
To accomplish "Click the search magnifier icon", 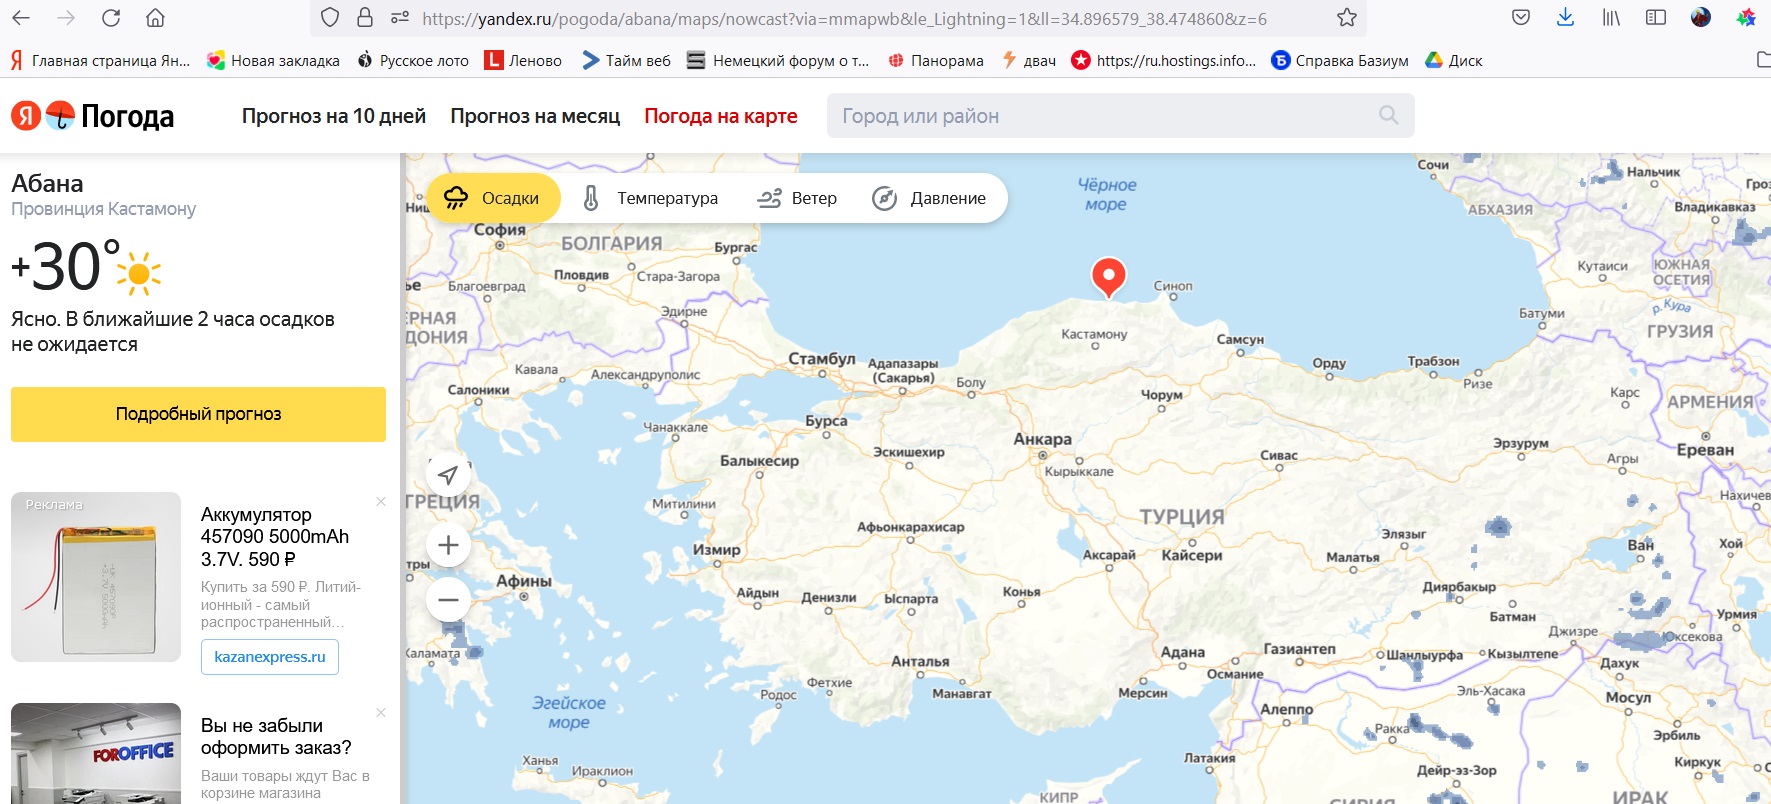I will 1388,116.
